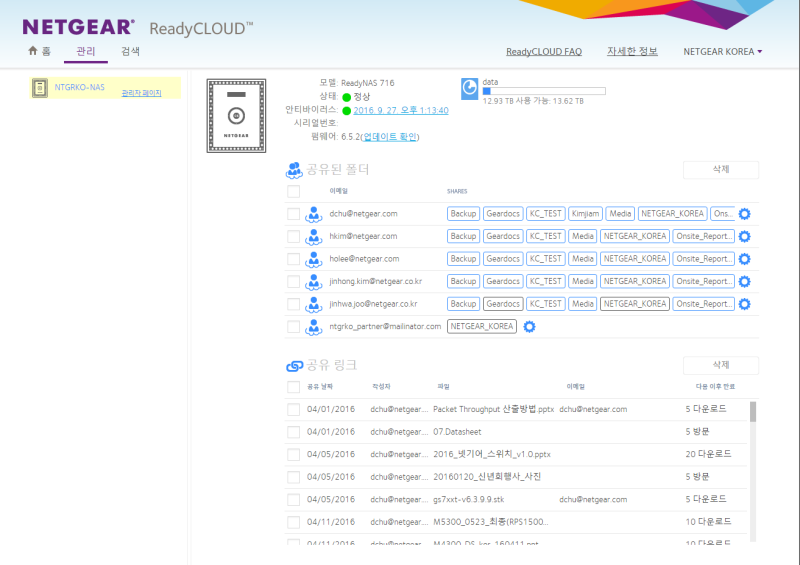
Task: Click file name M5300_0523_최종(RPS1500...
Action: pyautogui.click(x=491, y=522)
